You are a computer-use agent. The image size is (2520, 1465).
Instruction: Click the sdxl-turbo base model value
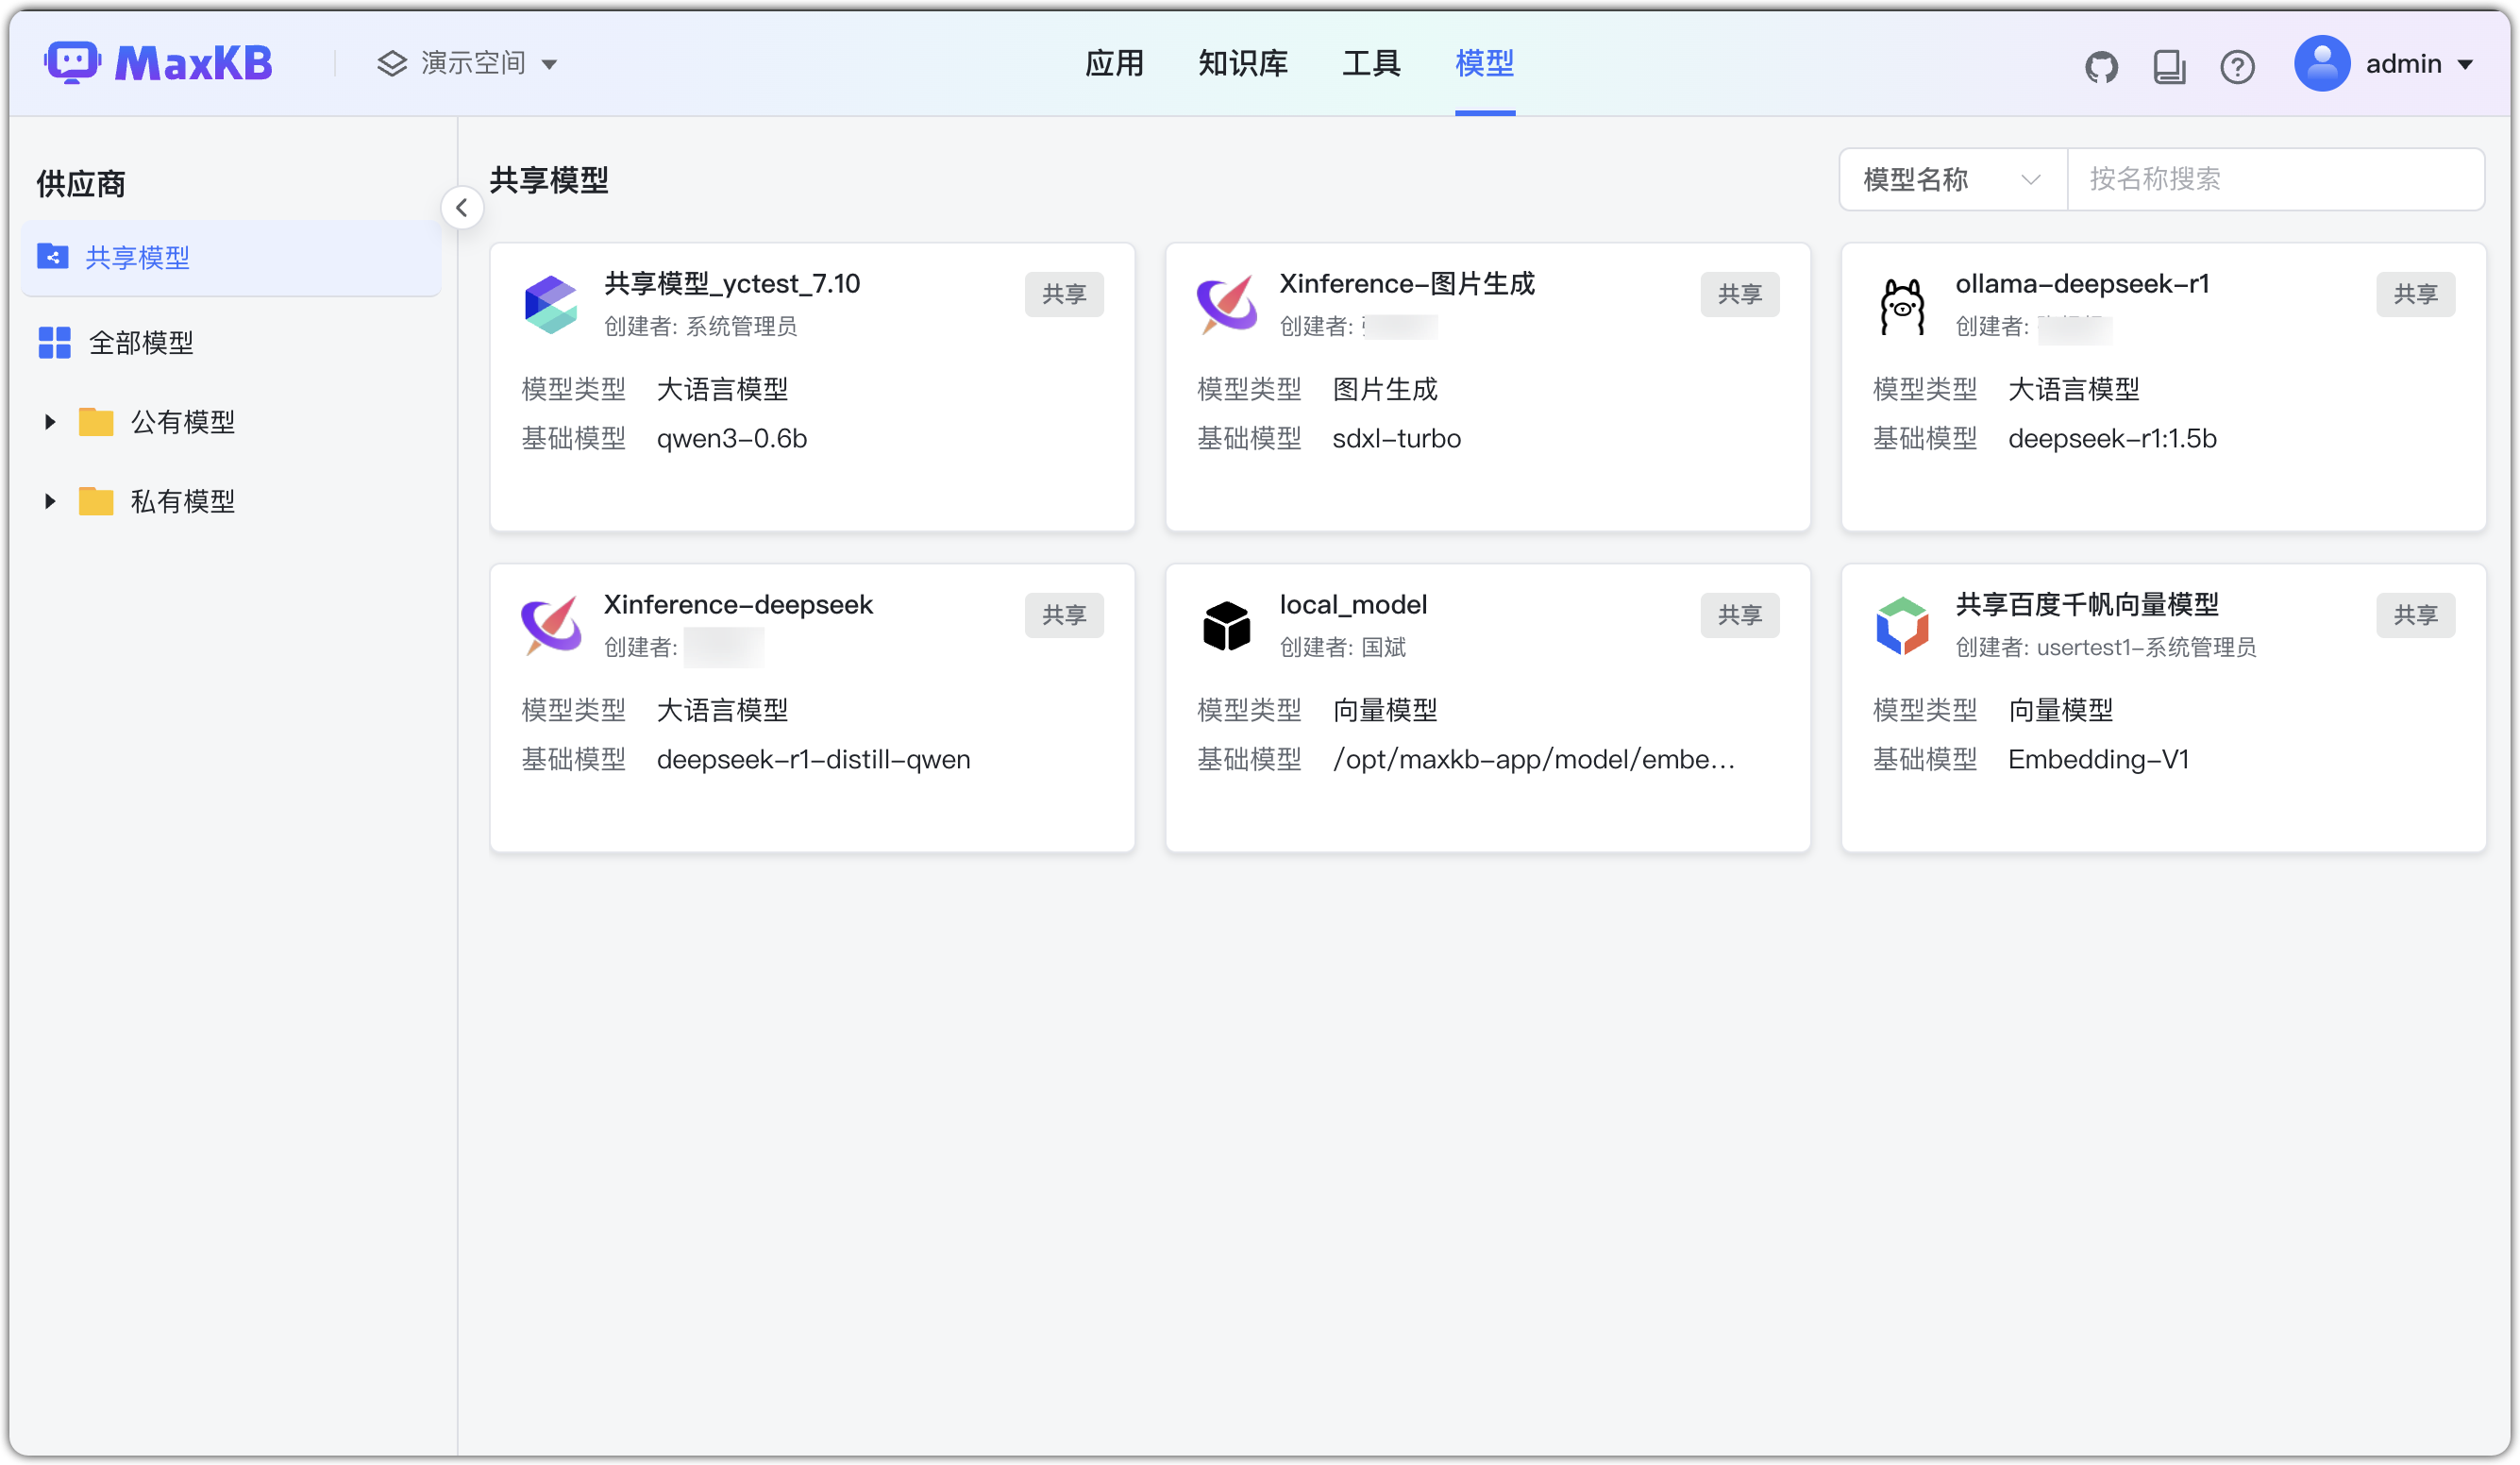click(1397, 439)
